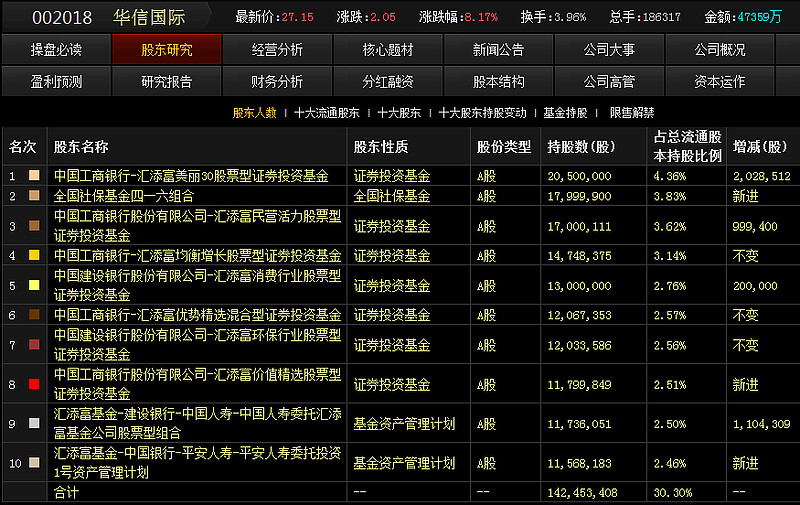Click change value 1,104,309
This screenshot has width=800, height=505.
pos(762,424)
